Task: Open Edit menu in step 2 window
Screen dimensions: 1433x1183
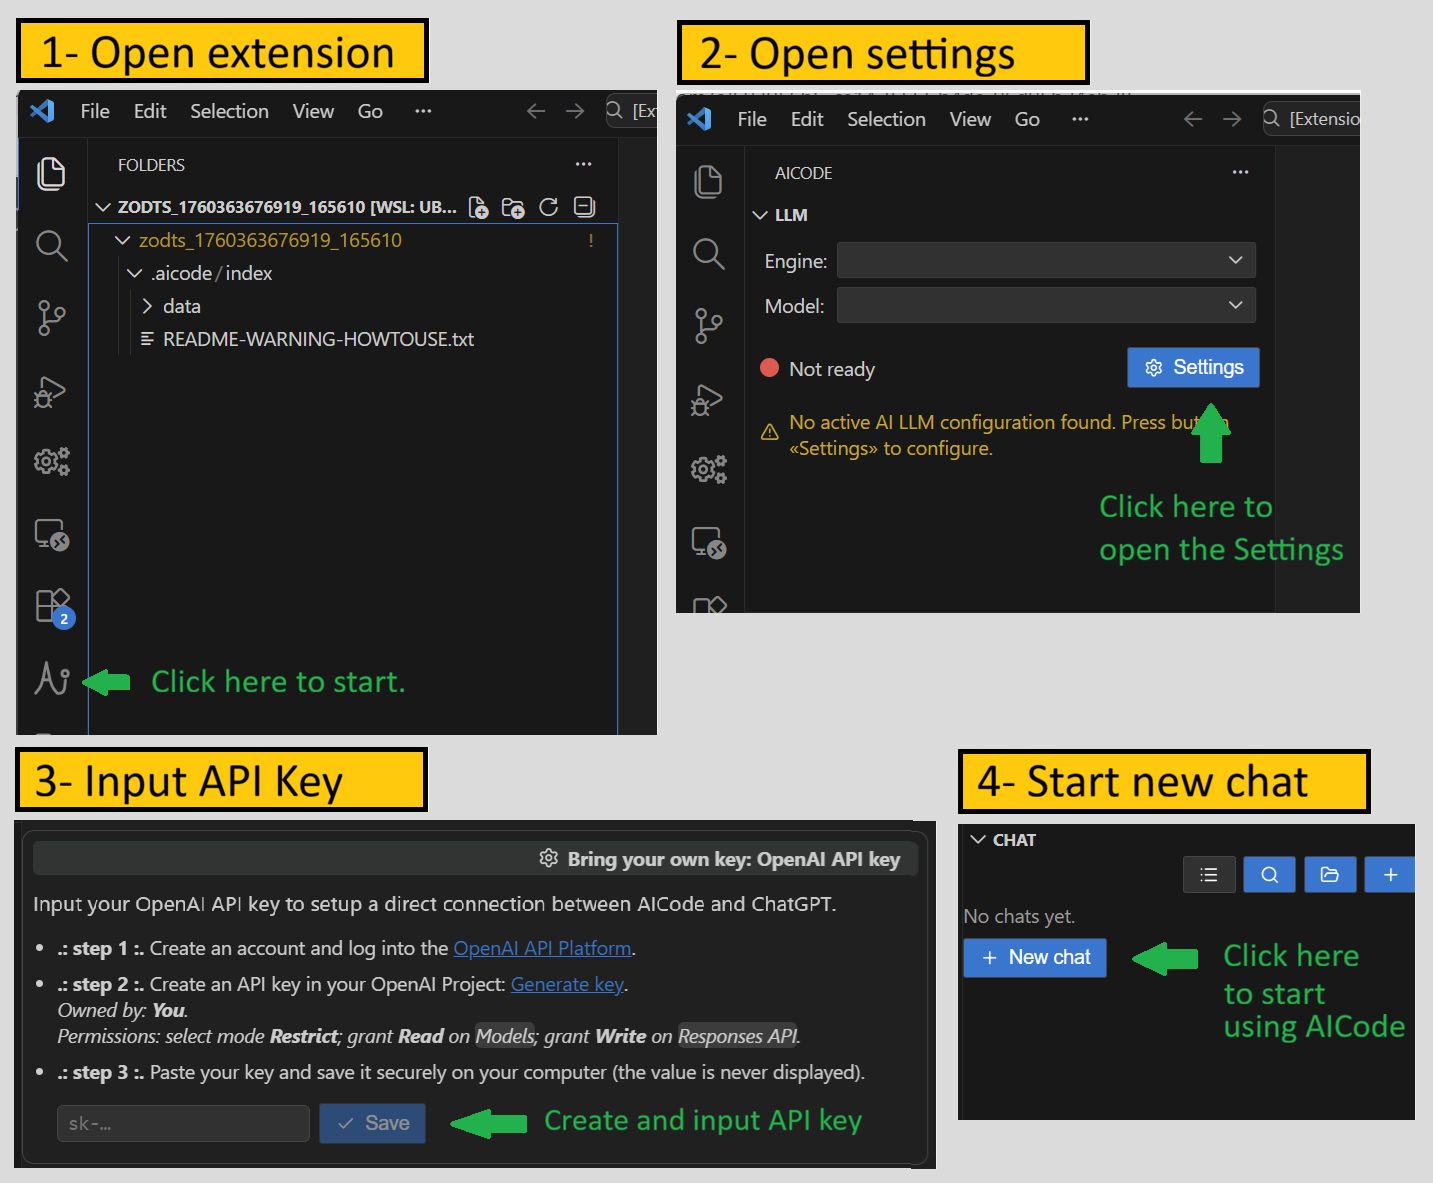Action: click(807, 119)
